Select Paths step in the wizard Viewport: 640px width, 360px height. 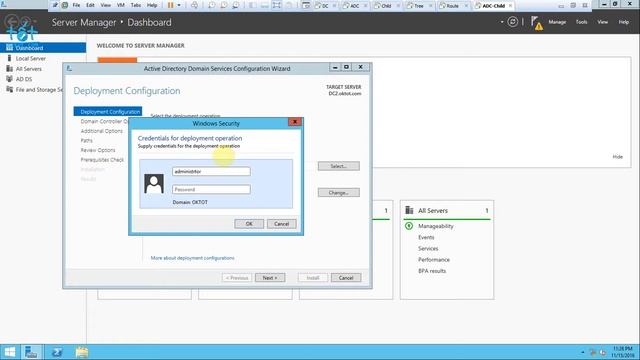click(x=87, y=140)
